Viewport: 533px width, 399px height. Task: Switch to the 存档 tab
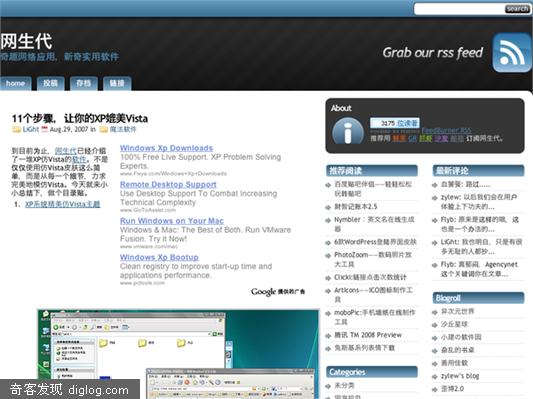tap(84, 83)
